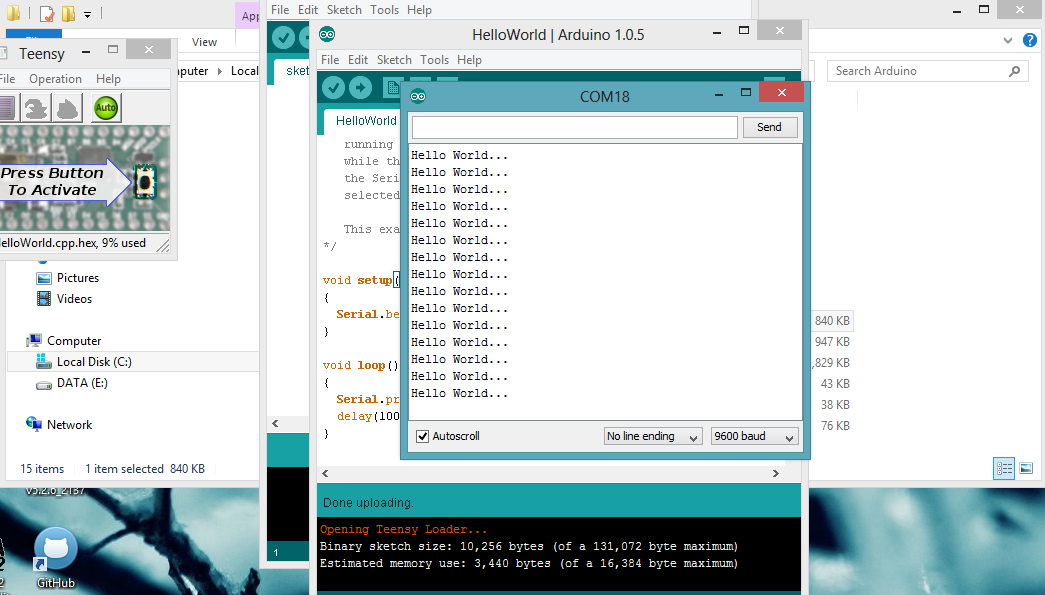Toggle the Autoscroll checkbox
Viewport: 1045px width, 595px height.
[423, 436]
